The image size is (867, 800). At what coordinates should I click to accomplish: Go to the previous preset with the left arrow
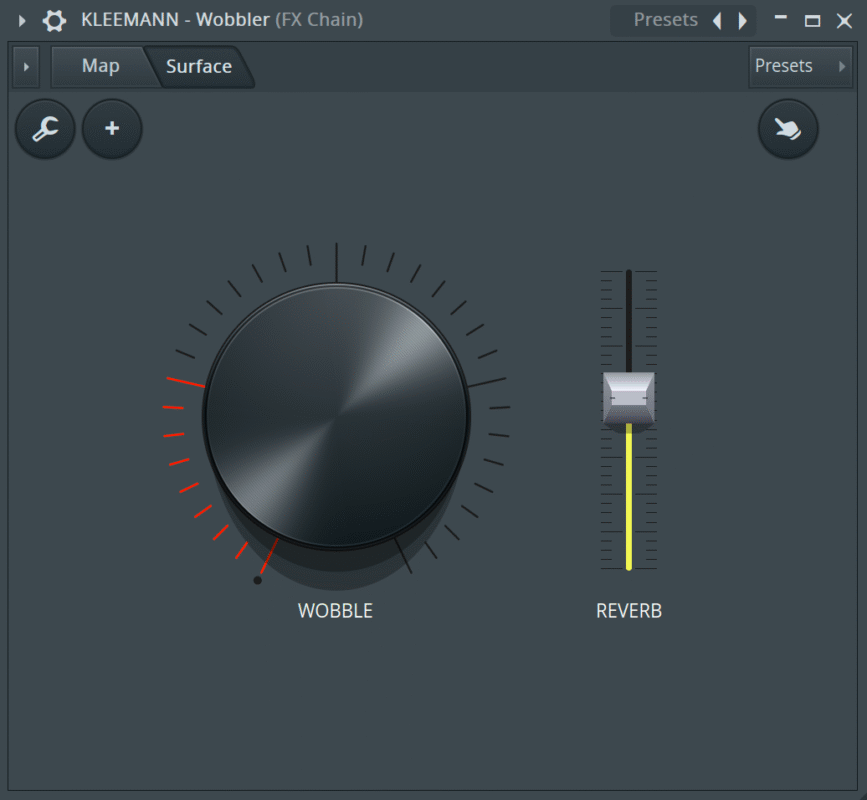[716, 20]
